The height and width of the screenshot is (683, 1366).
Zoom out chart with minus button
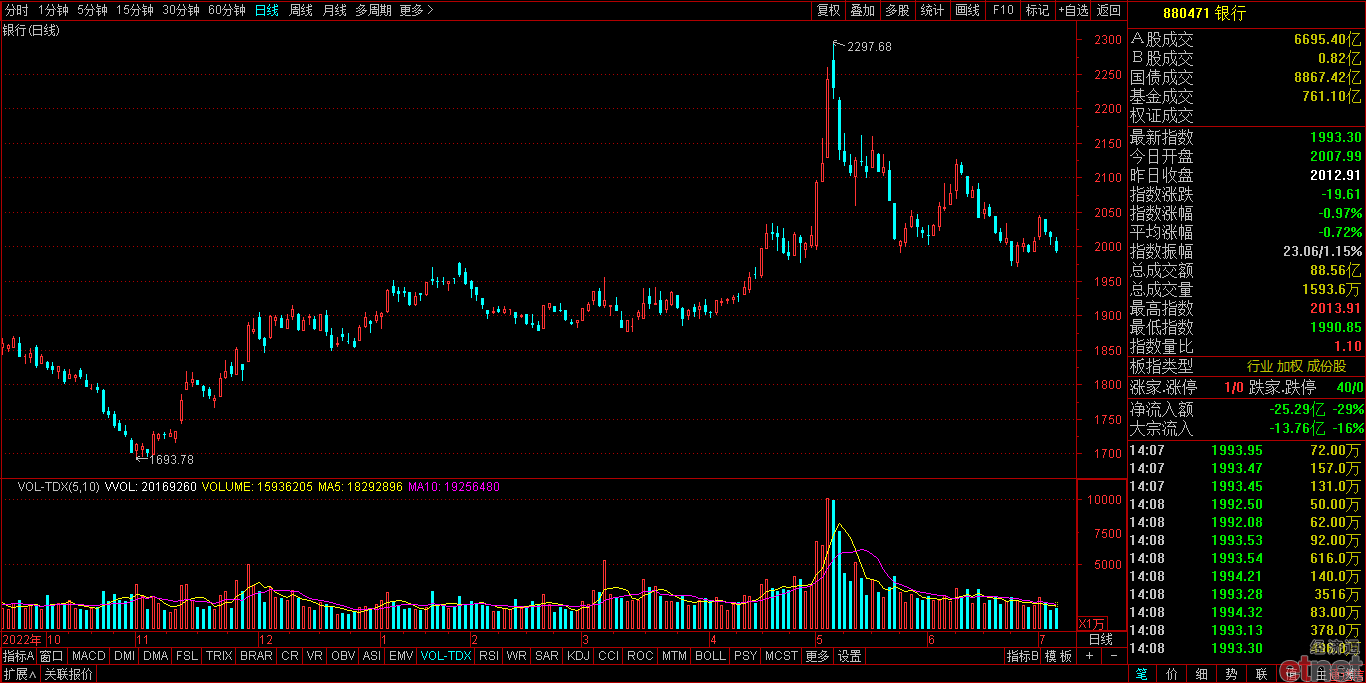(x=1115, y=656)
